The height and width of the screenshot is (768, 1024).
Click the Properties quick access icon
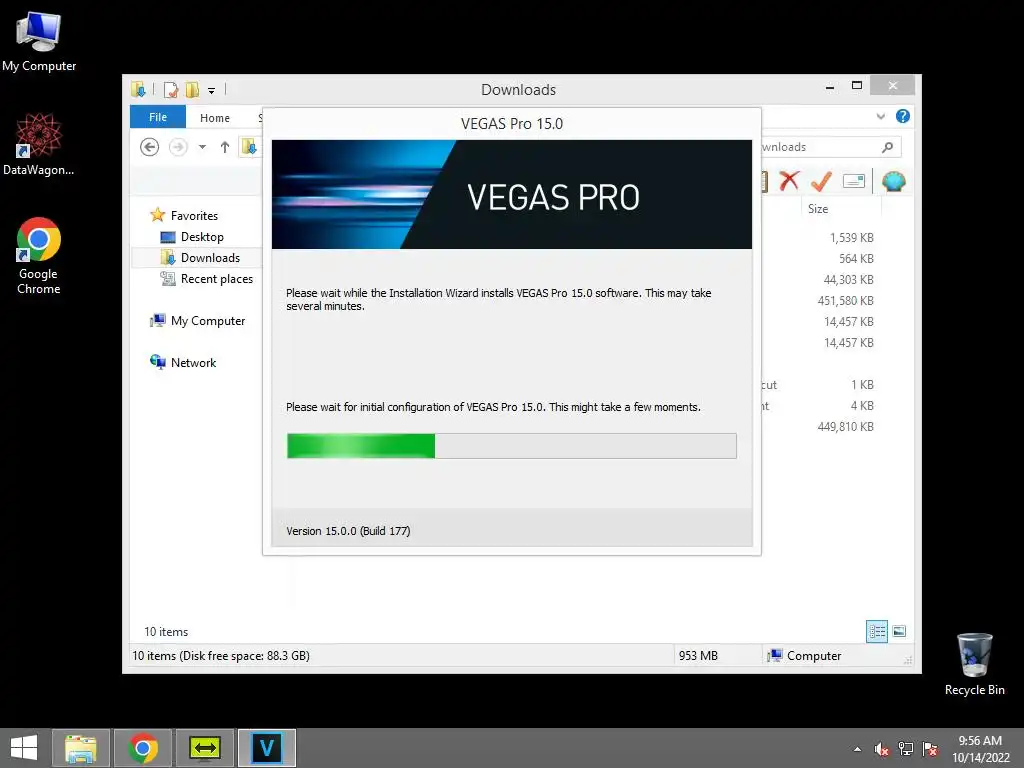point(170,89)
